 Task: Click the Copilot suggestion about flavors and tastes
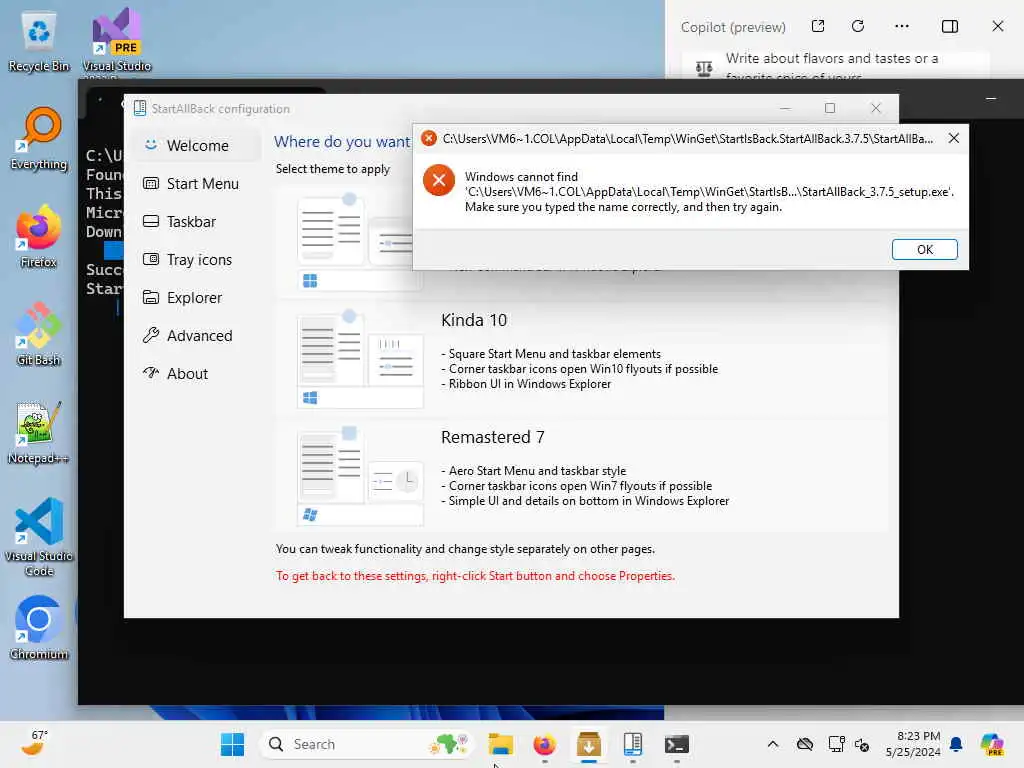tap(836, 65)
